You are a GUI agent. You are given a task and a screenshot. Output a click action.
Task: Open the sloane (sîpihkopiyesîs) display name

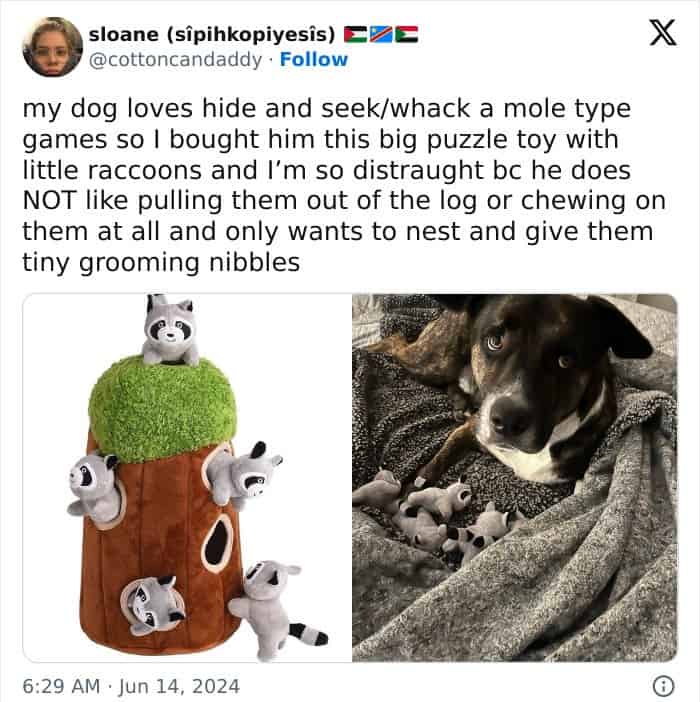click(x=212, y=34)
